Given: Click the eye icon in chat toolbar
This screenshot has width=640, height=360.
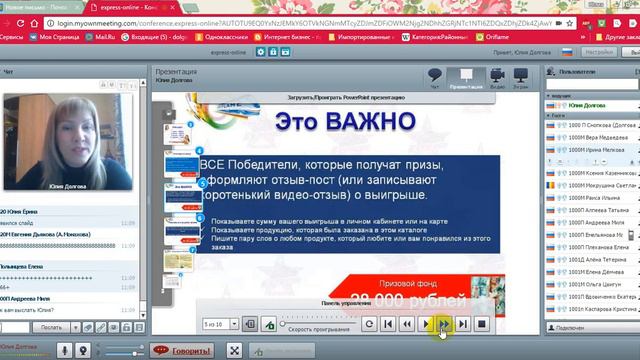Looking at the screenshot, I should pos(113,327).
